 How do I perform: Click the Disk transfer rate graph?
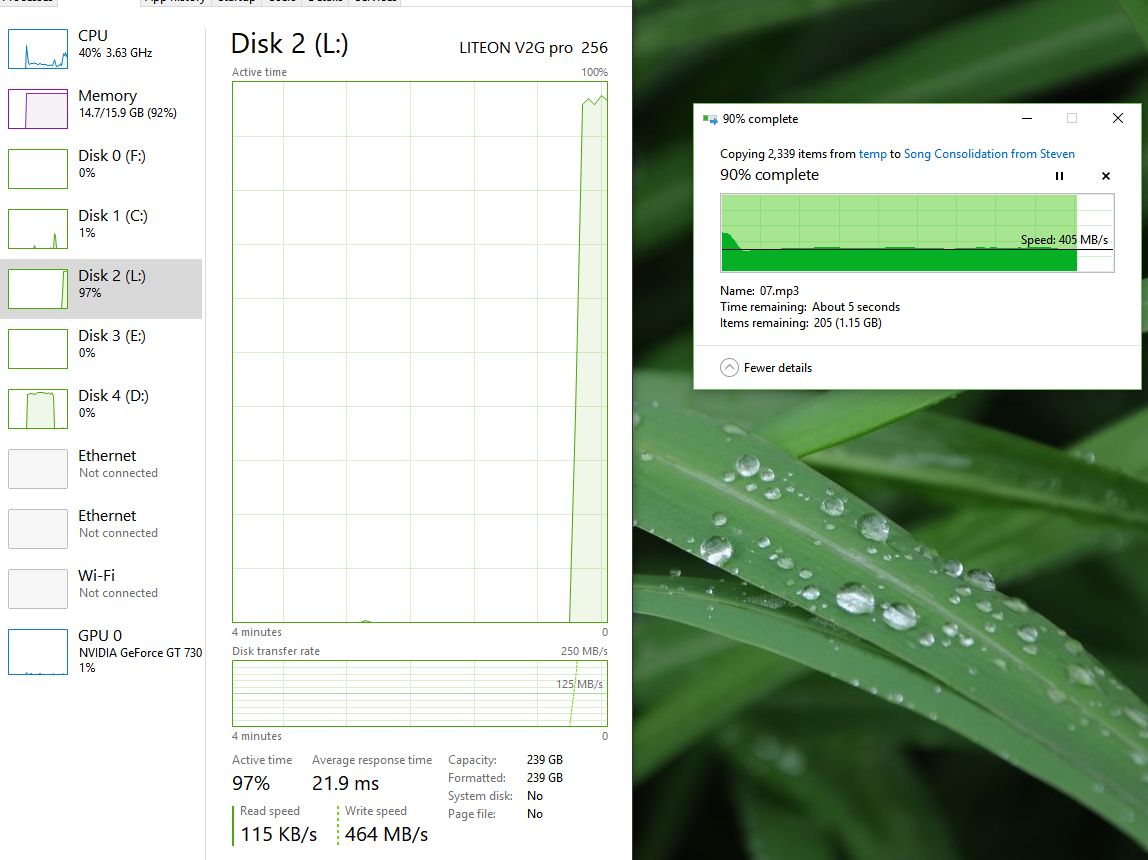point(420,694)
